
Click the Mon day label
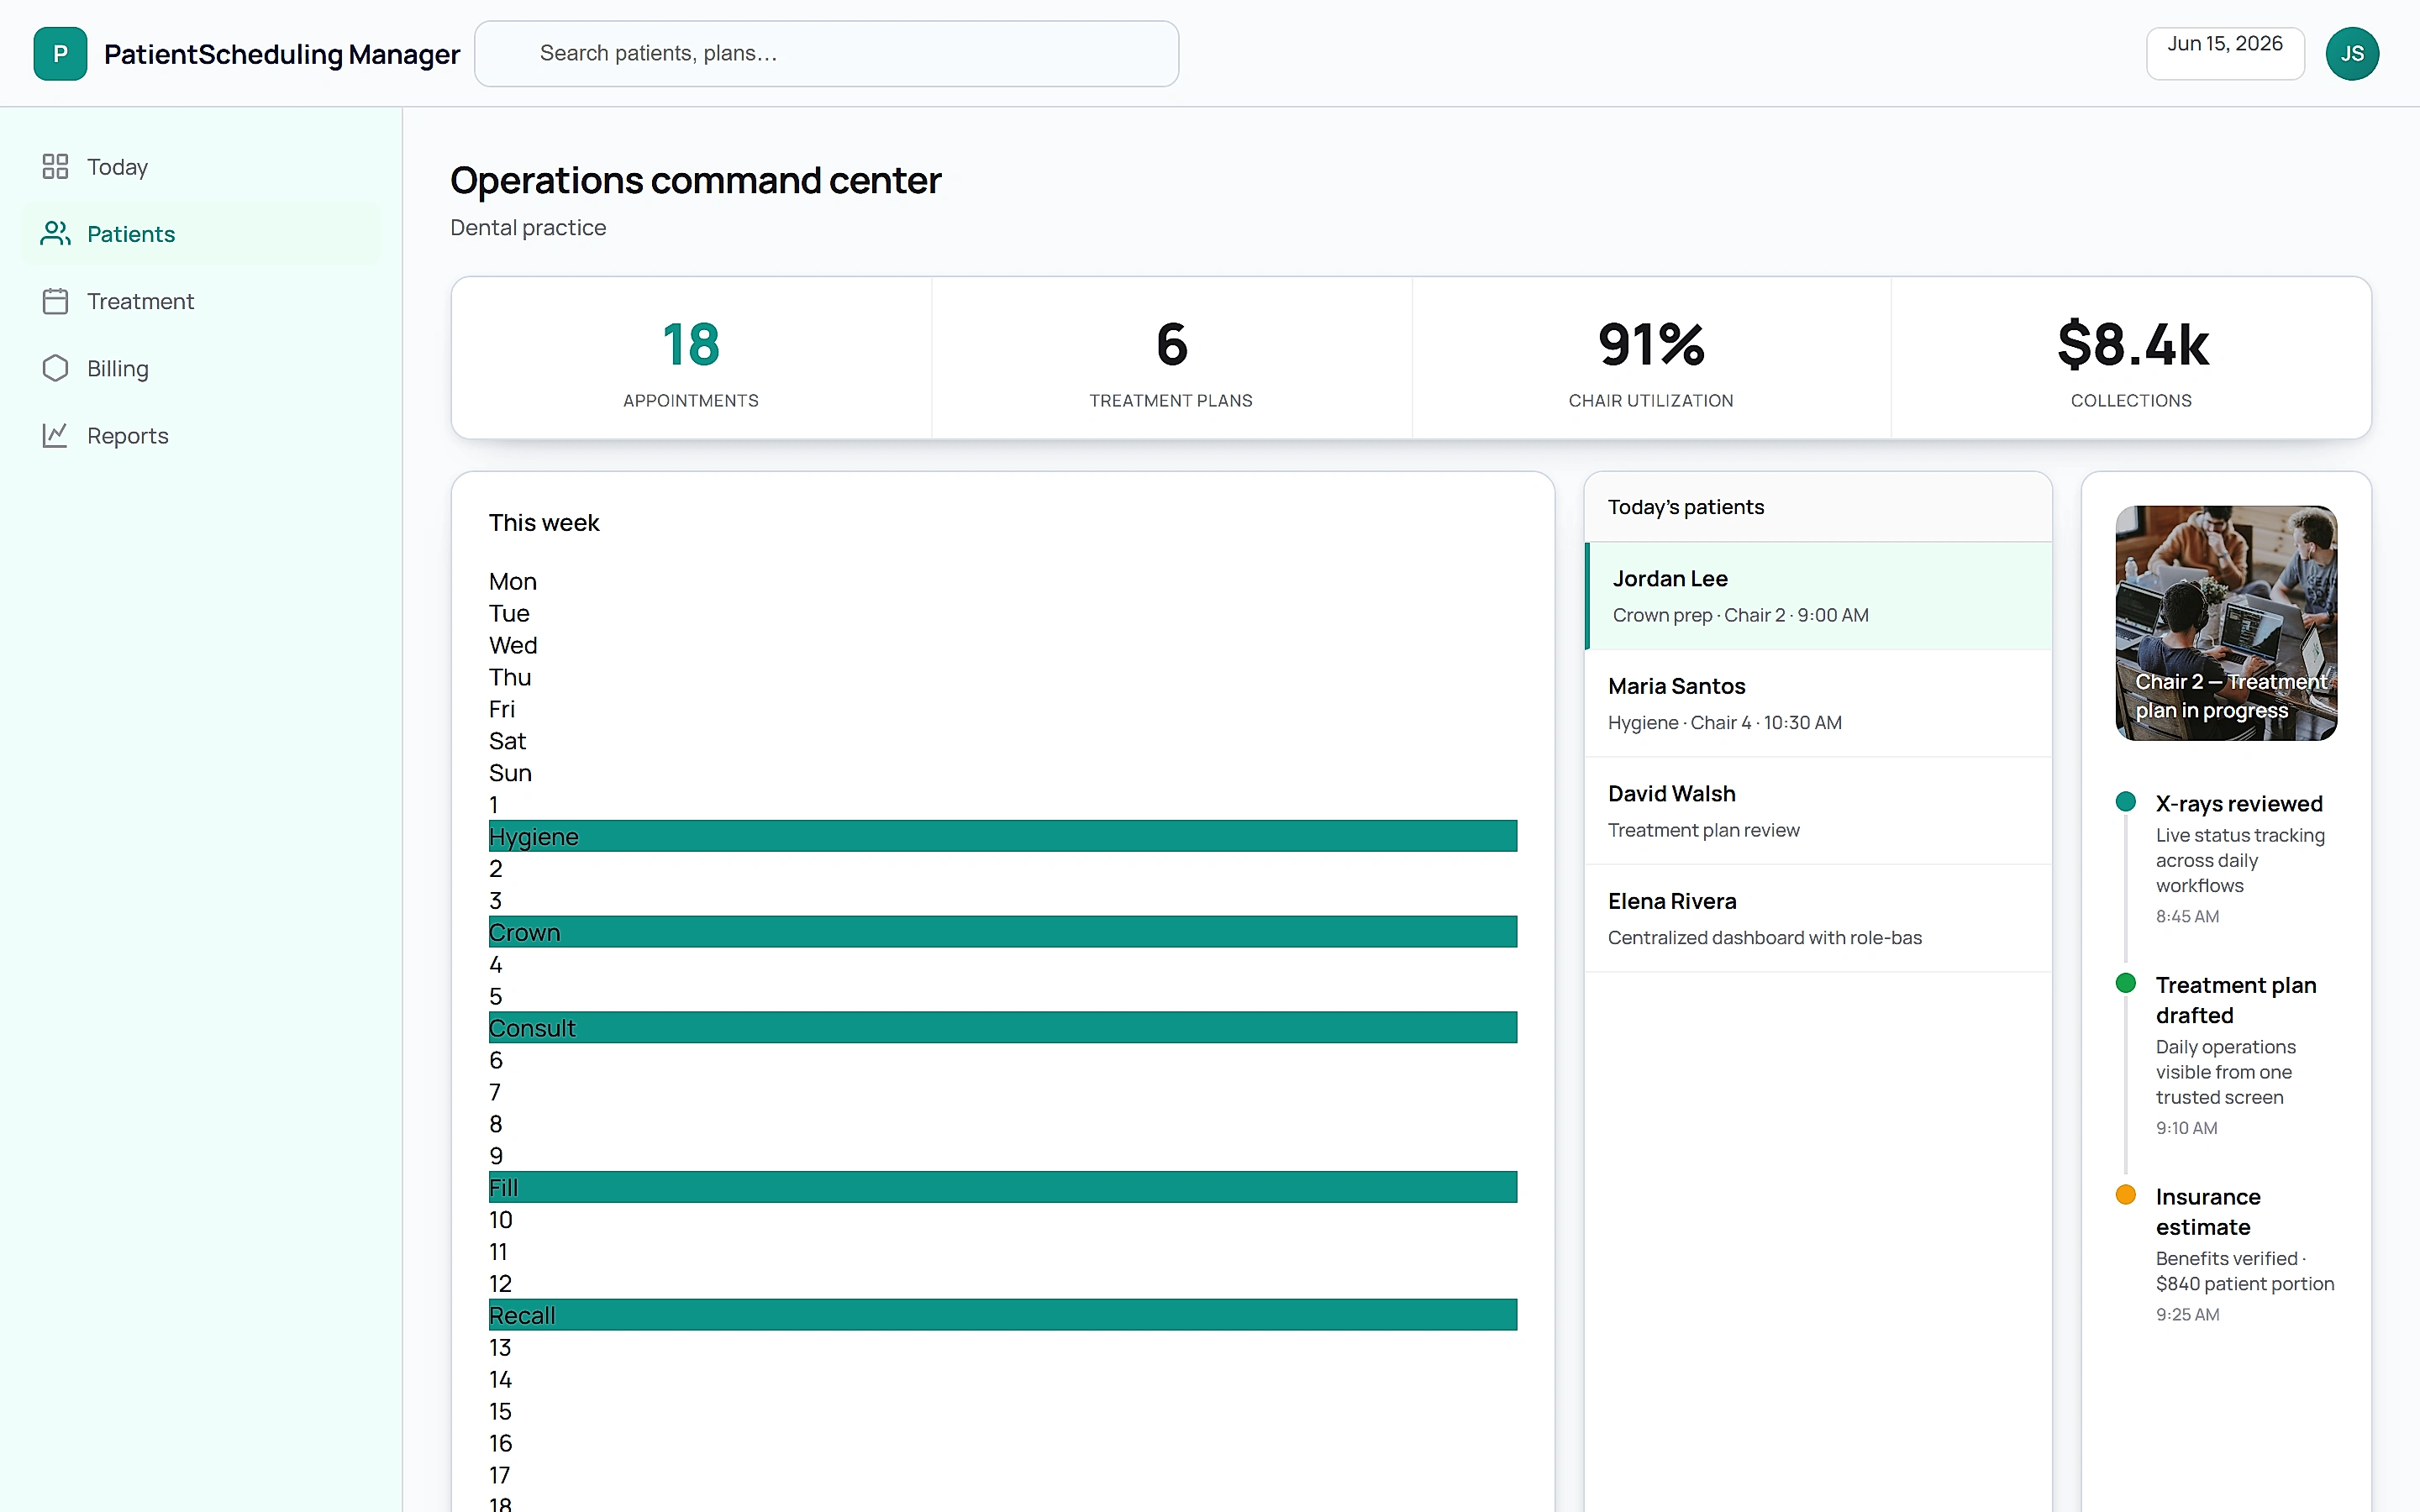coord(513,581)
